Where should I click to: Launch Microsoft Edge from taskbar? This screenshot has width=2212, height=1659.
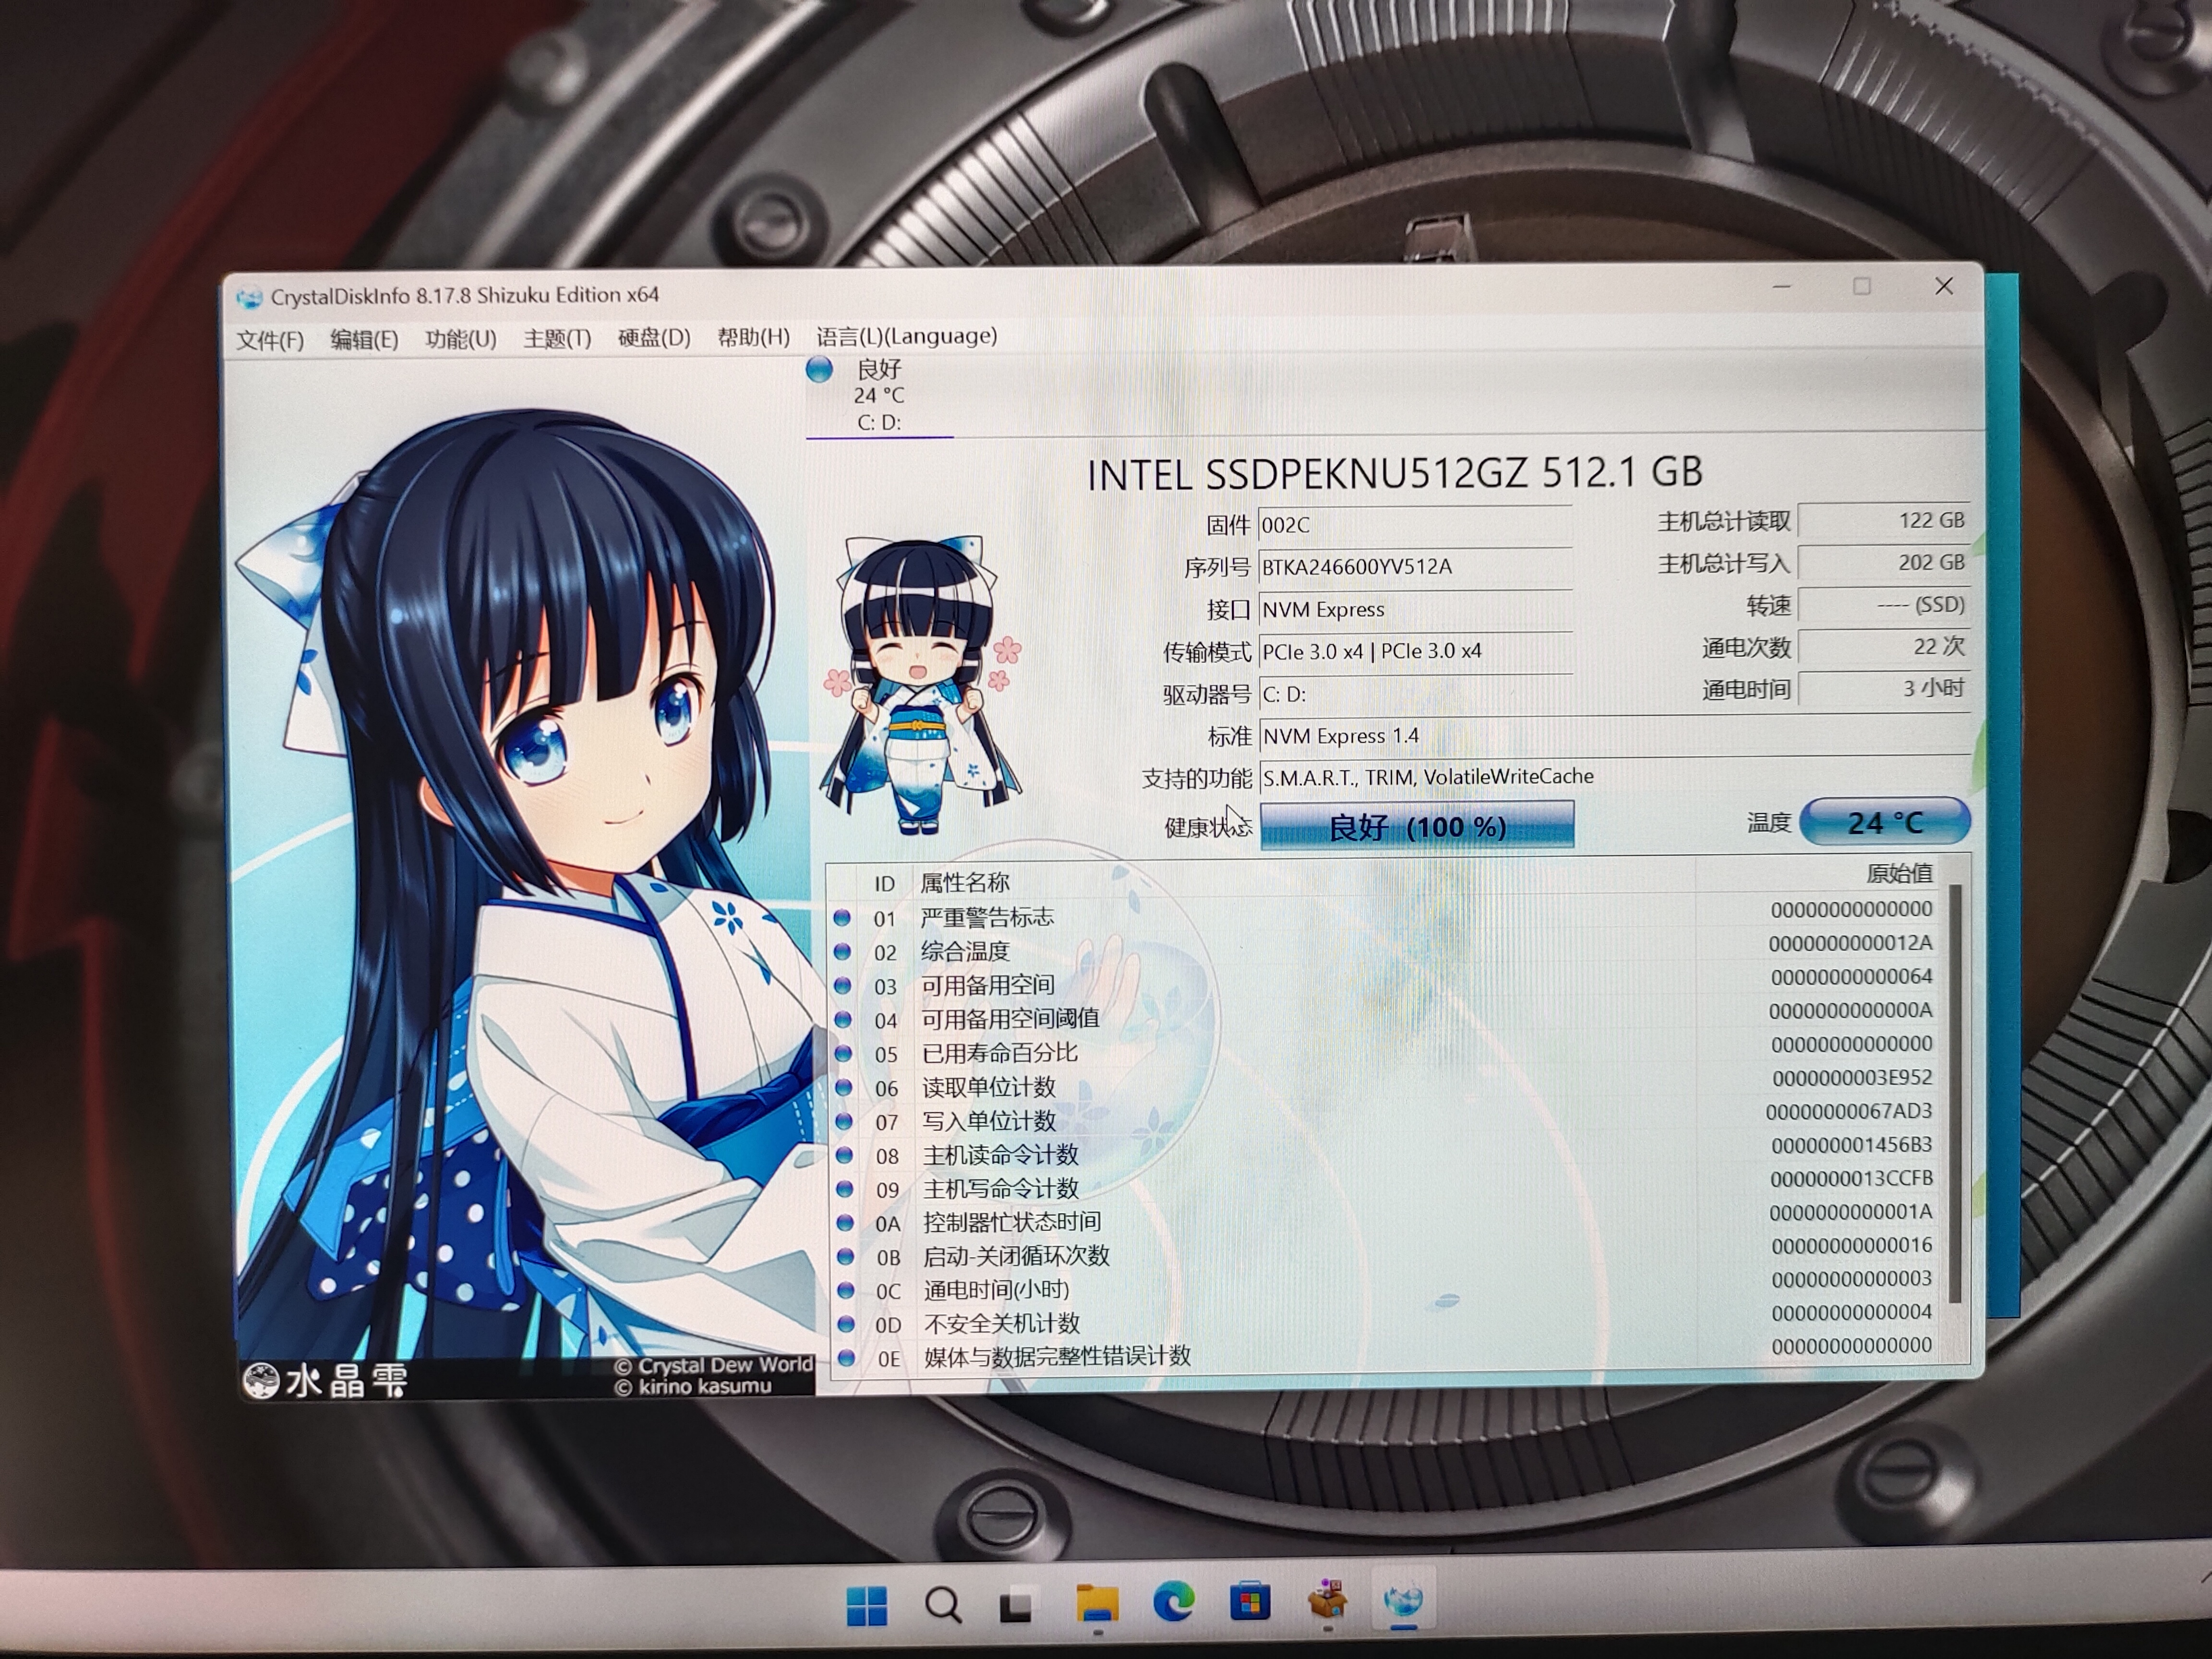pyautogui.click(x=1174, y=1603)
